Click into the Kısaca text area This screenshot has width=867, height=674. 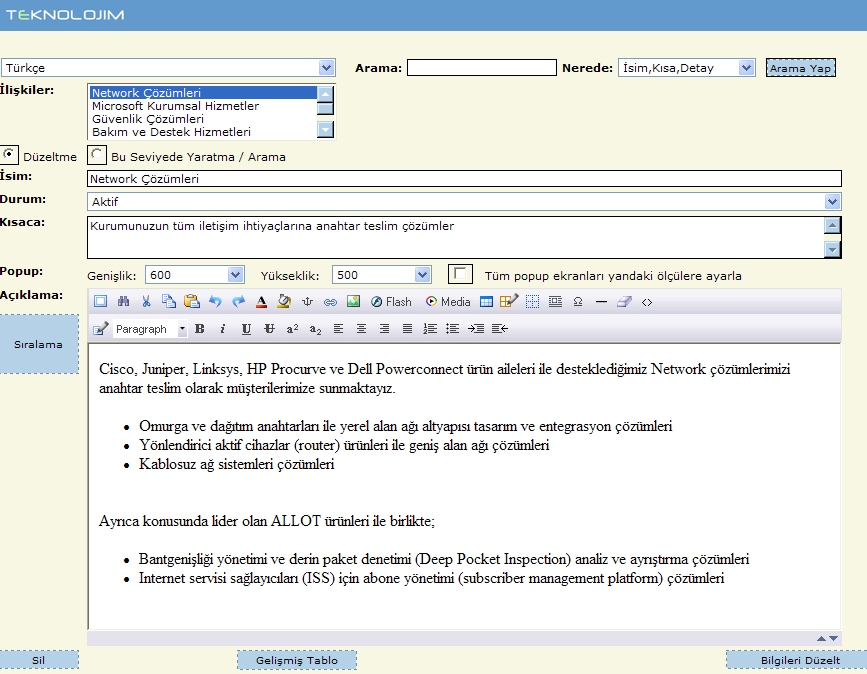click(455, 238)
